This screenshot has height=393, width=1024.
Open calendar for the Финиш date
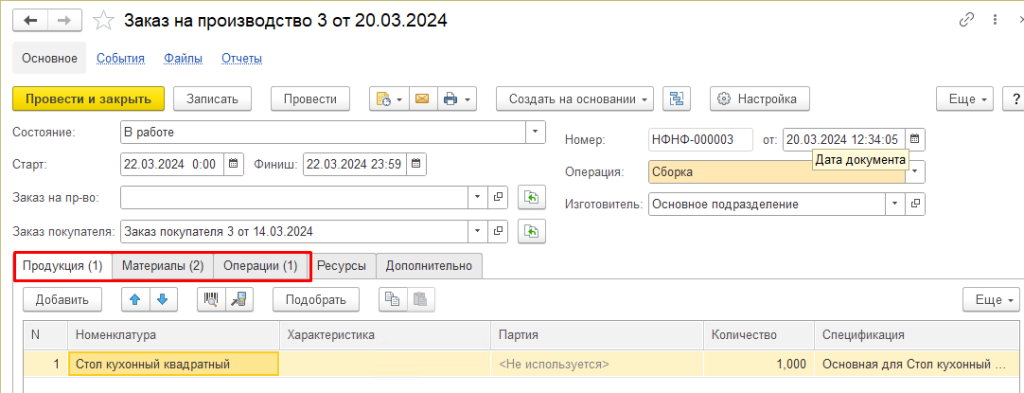(416, 164)
